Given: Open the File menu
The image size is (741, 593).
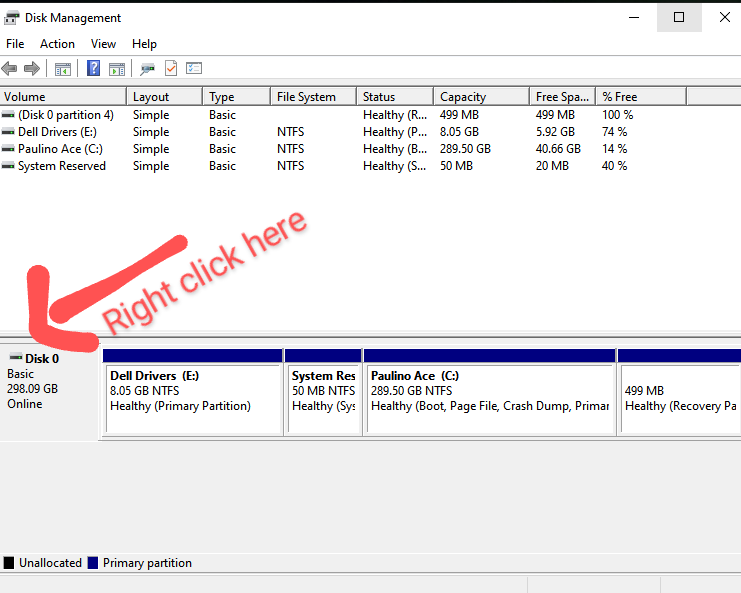Looking at the screenshot, I should point(15,44).
